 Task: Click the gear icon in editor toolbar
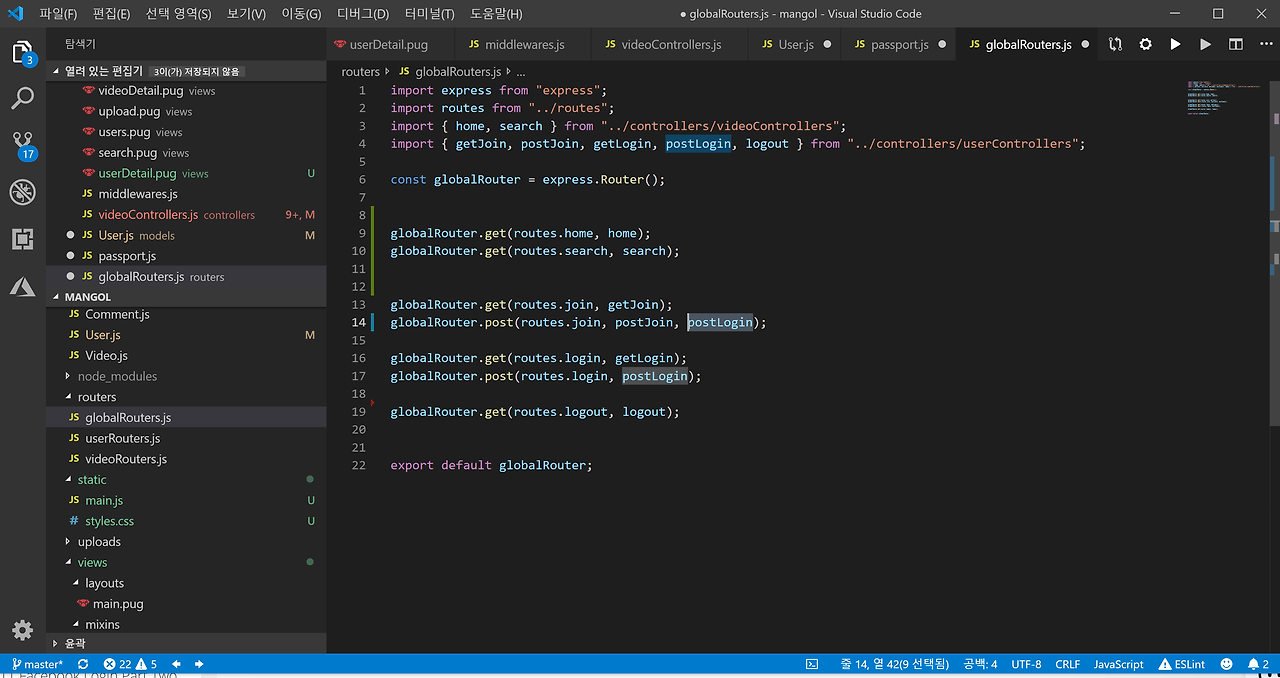[x=1146, y=44]
